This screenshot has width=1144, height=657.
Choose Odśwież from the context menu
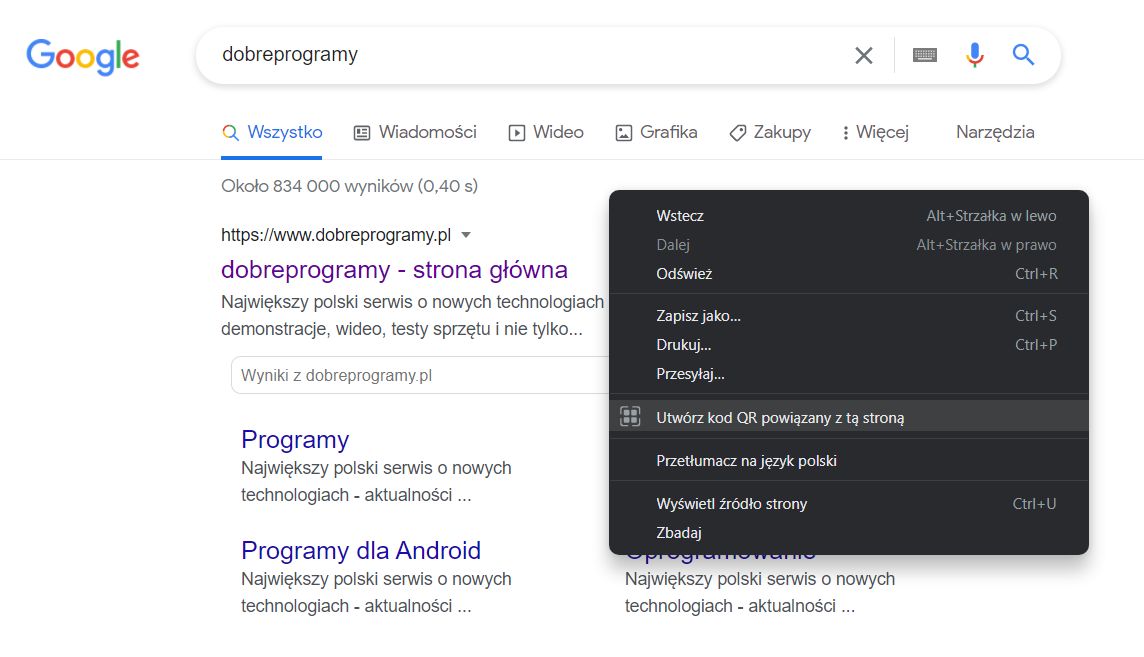(x=684, y=273)
